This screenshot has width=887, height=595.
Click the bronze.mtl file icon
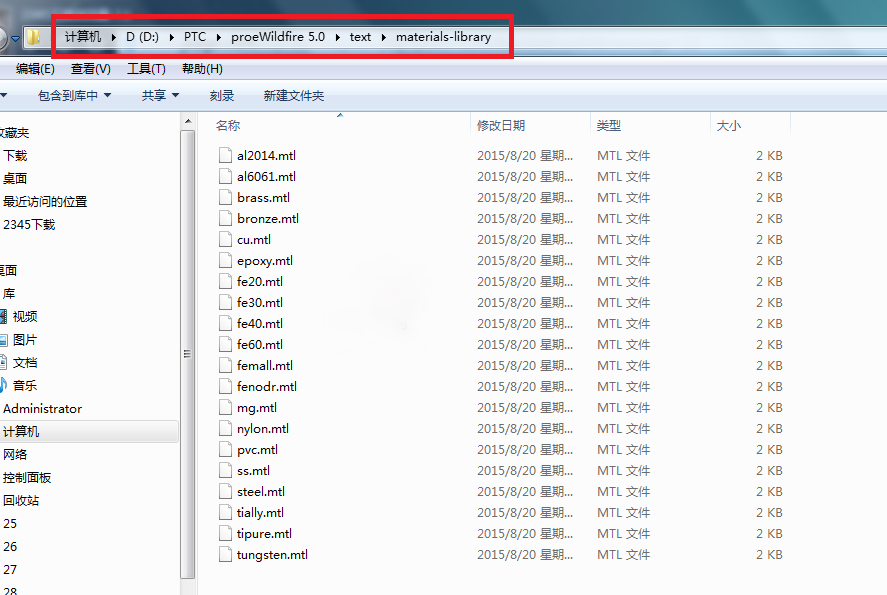pos(225,218)
